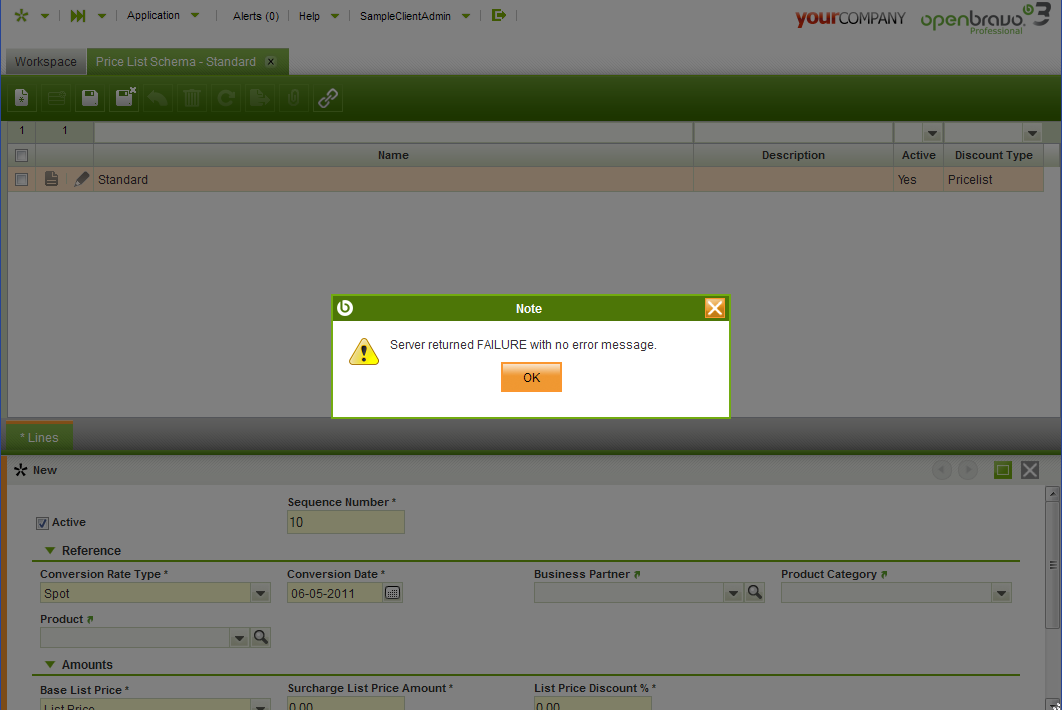Go to next record arrow in form
This screenshot has height=710, width=1062.
click(x=968, y=469)
